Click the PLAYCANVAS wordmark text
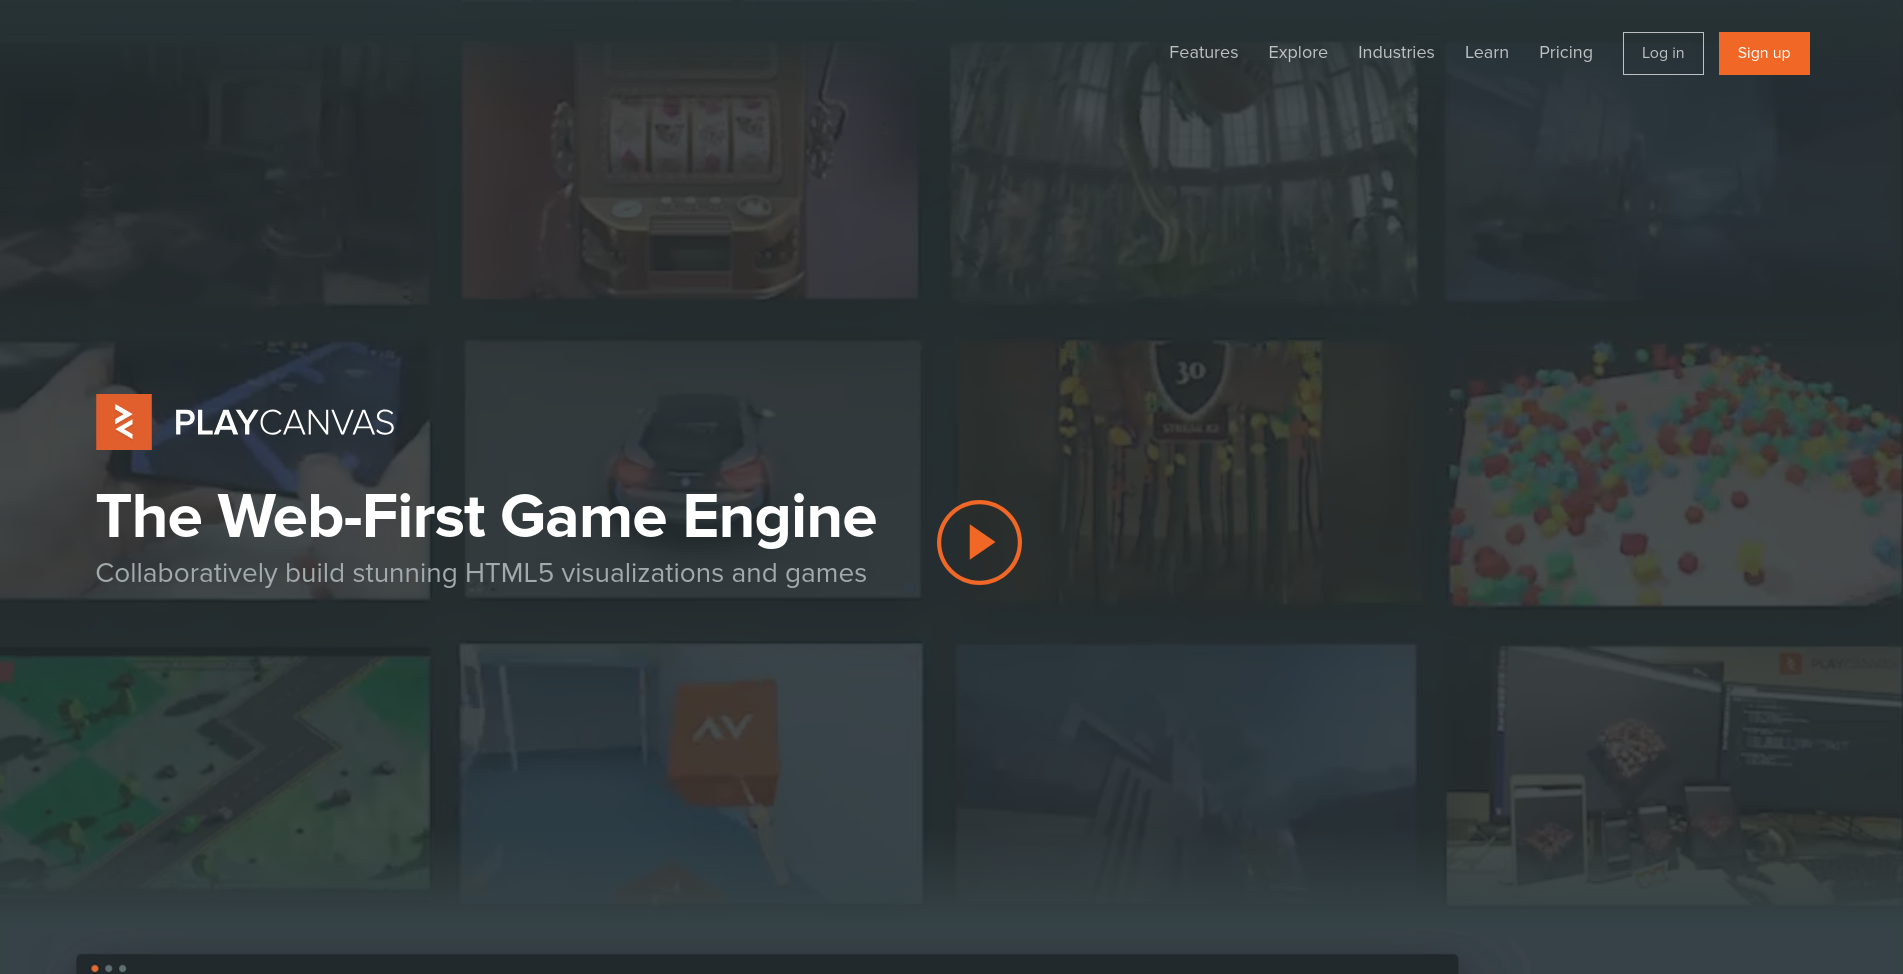This screenshot has height=974, width=1903. click(284, 423)
